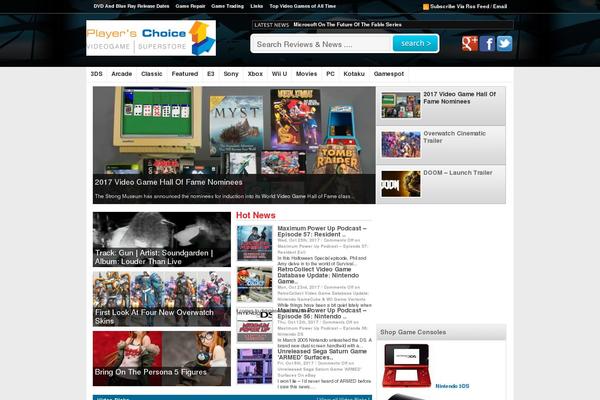600x400 pixels.
Task: Open Maximum Power Up Podcast Episode 56 headline
Action: (322, 313)
